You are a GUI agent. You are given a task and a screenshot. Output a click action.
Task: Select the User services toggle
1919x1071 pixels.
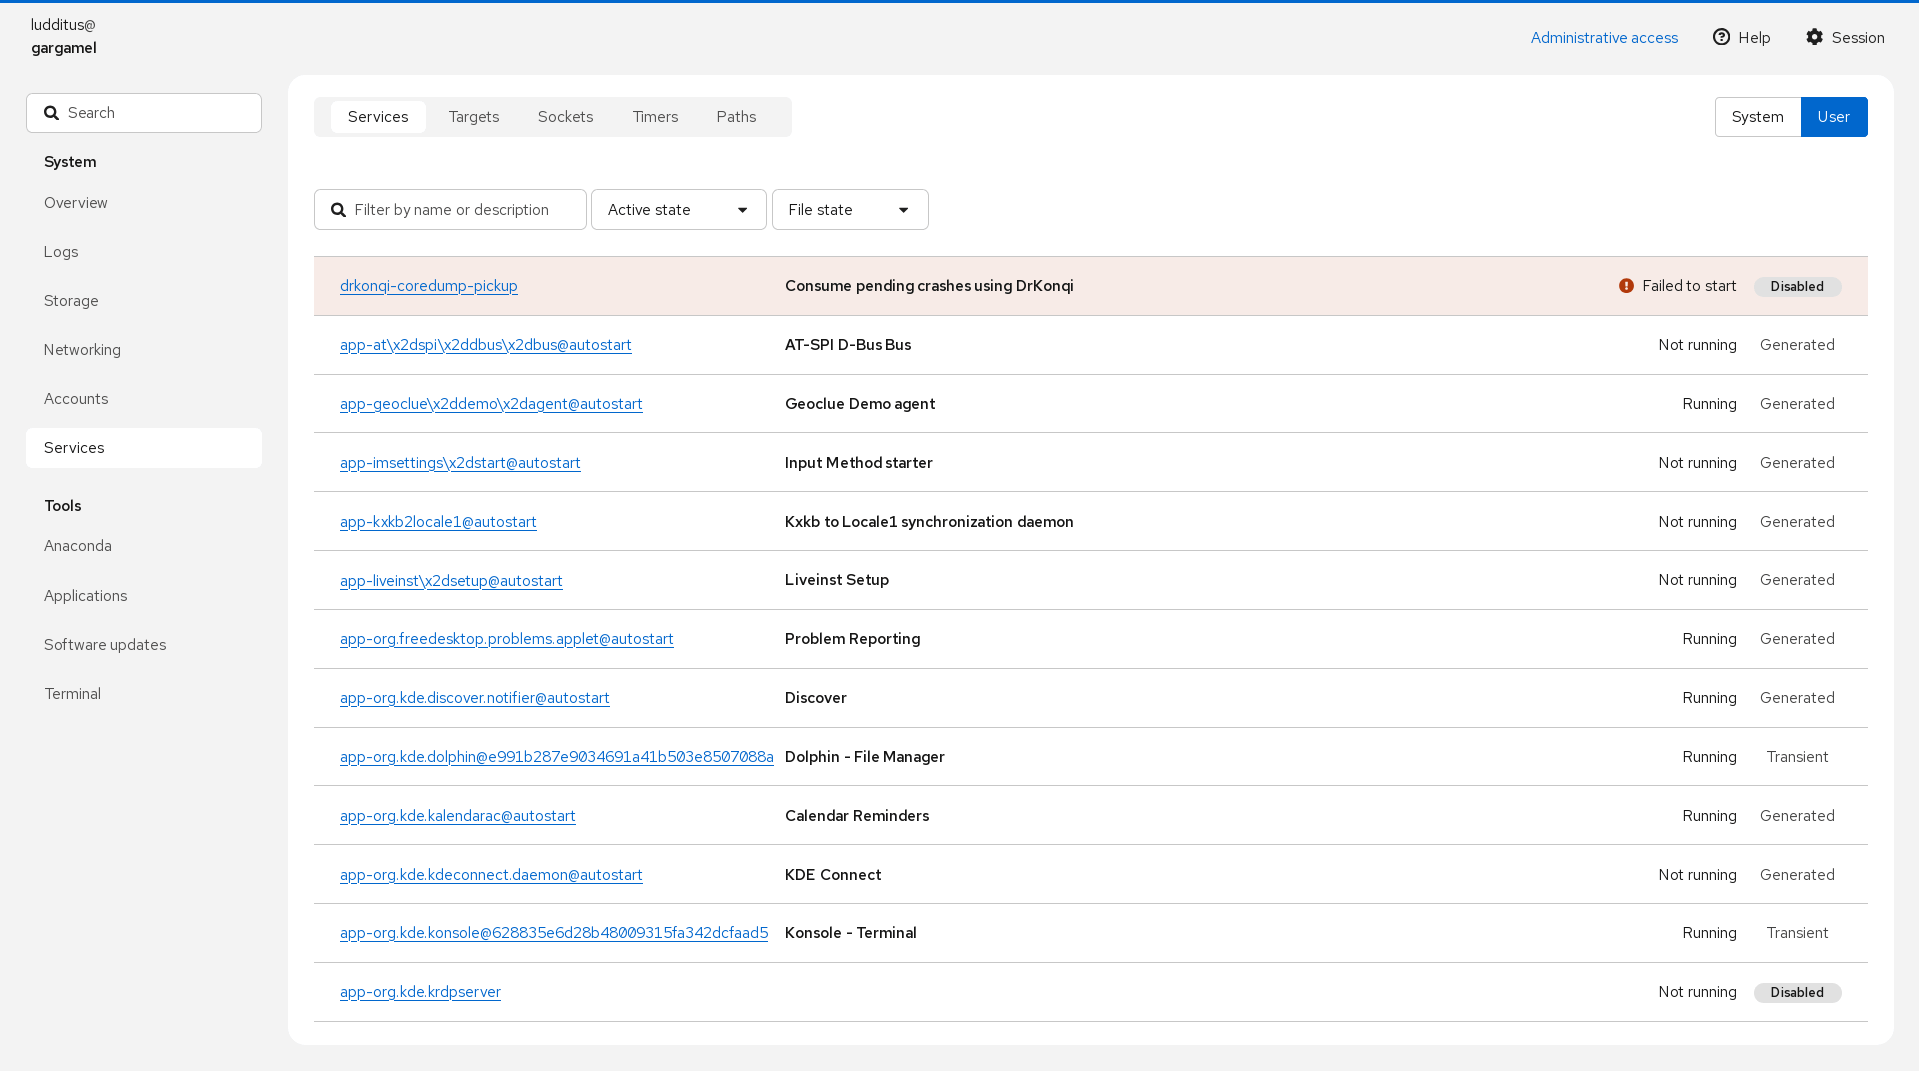point(1833,117)
